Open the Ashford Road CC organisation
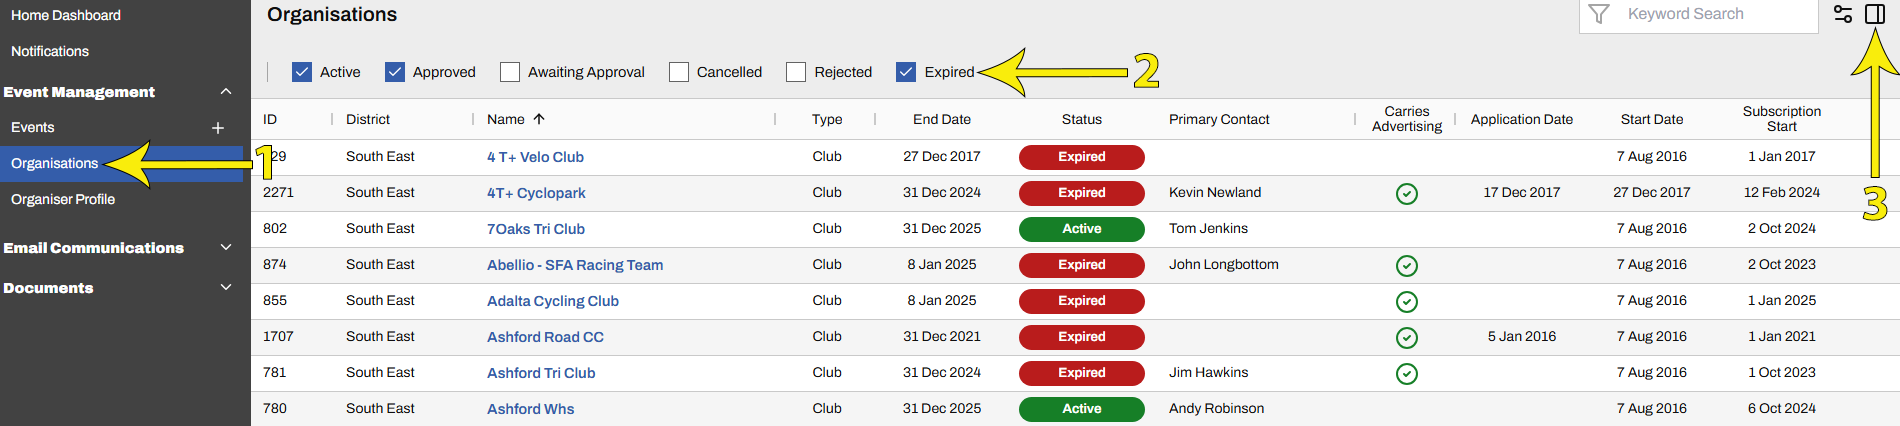Screen dimensions: 1900x426 [545, 337]
